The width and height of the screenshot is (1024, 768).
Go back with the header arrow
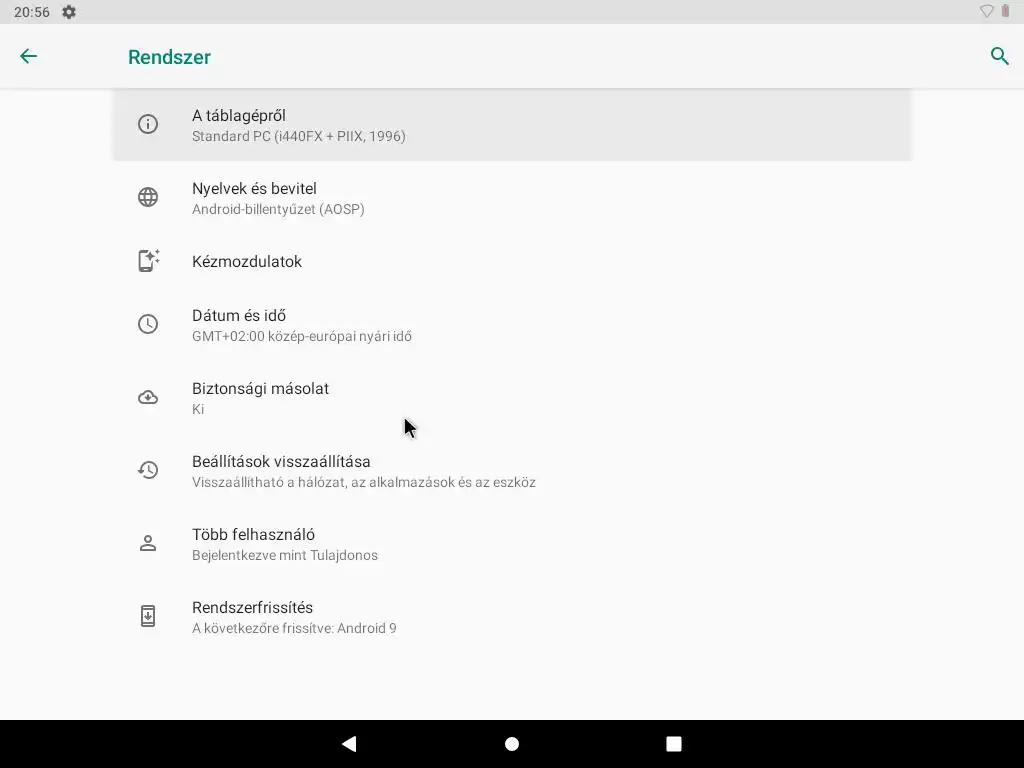click(x=28, y=56)
